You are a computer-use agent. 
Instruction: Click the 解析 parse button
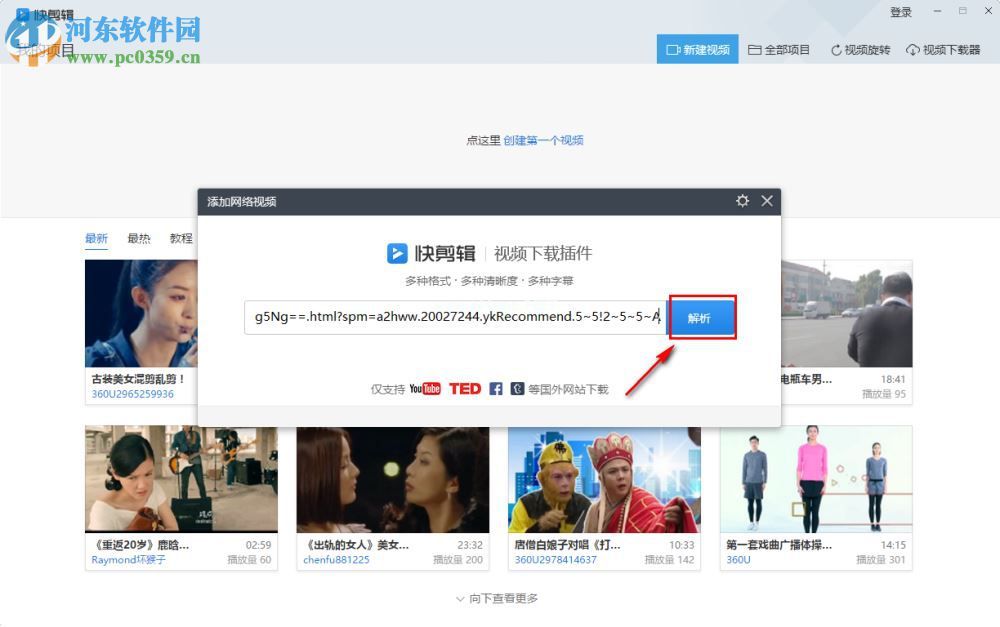click(702, 318)
